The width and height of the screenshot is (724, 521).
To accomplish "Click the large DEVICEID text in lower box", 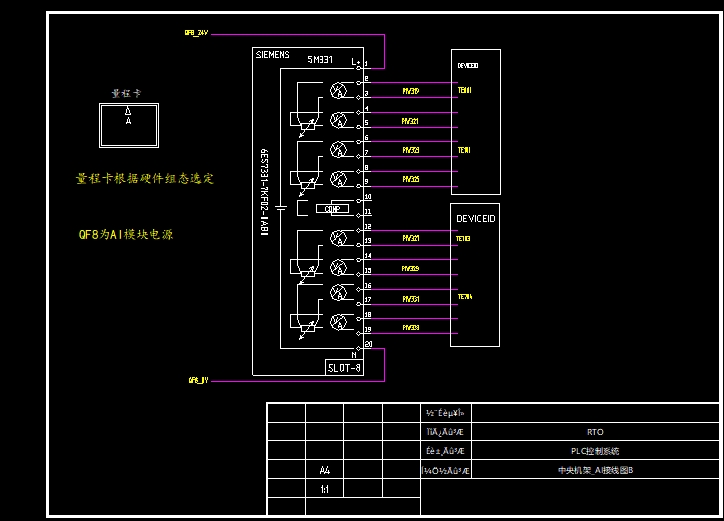I will (x=476, y=218).
